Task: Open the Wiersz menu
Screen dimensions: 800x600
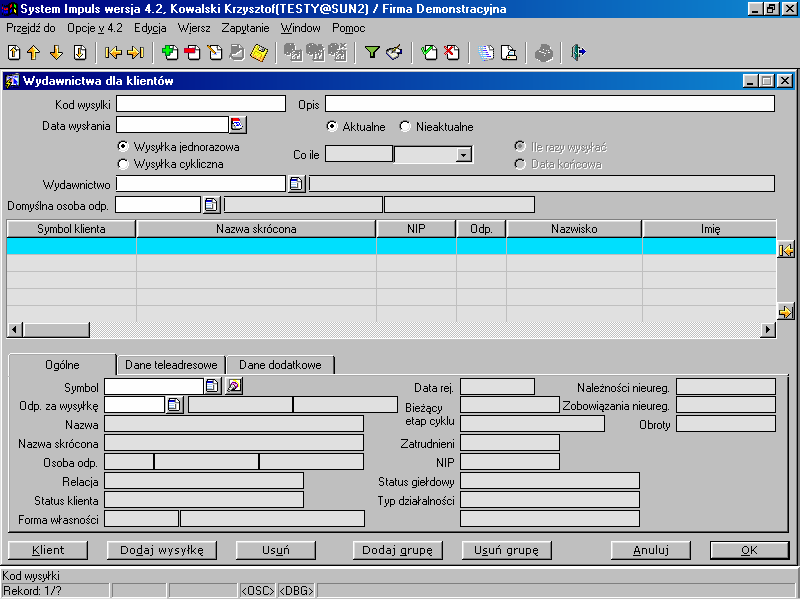Action: click(194, 28)
